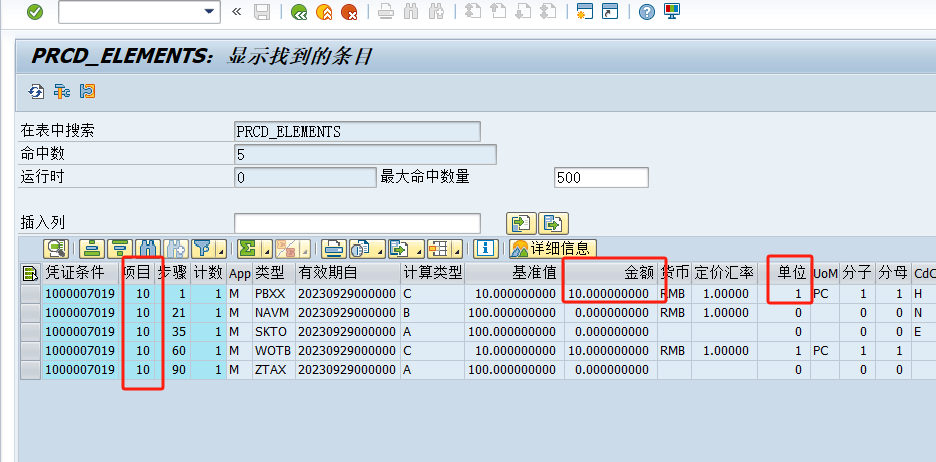Click the ALV Details magnifier icon
This screenshot has height=462, width=936.
(56, 248)
